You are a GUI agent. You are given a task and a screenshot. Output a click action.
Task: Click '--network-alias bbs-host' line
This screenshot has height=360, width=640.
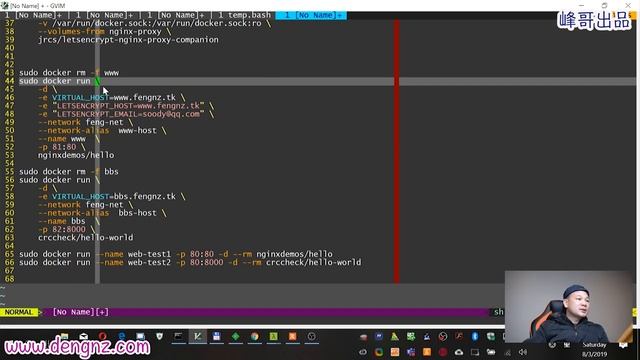(102, 213)
